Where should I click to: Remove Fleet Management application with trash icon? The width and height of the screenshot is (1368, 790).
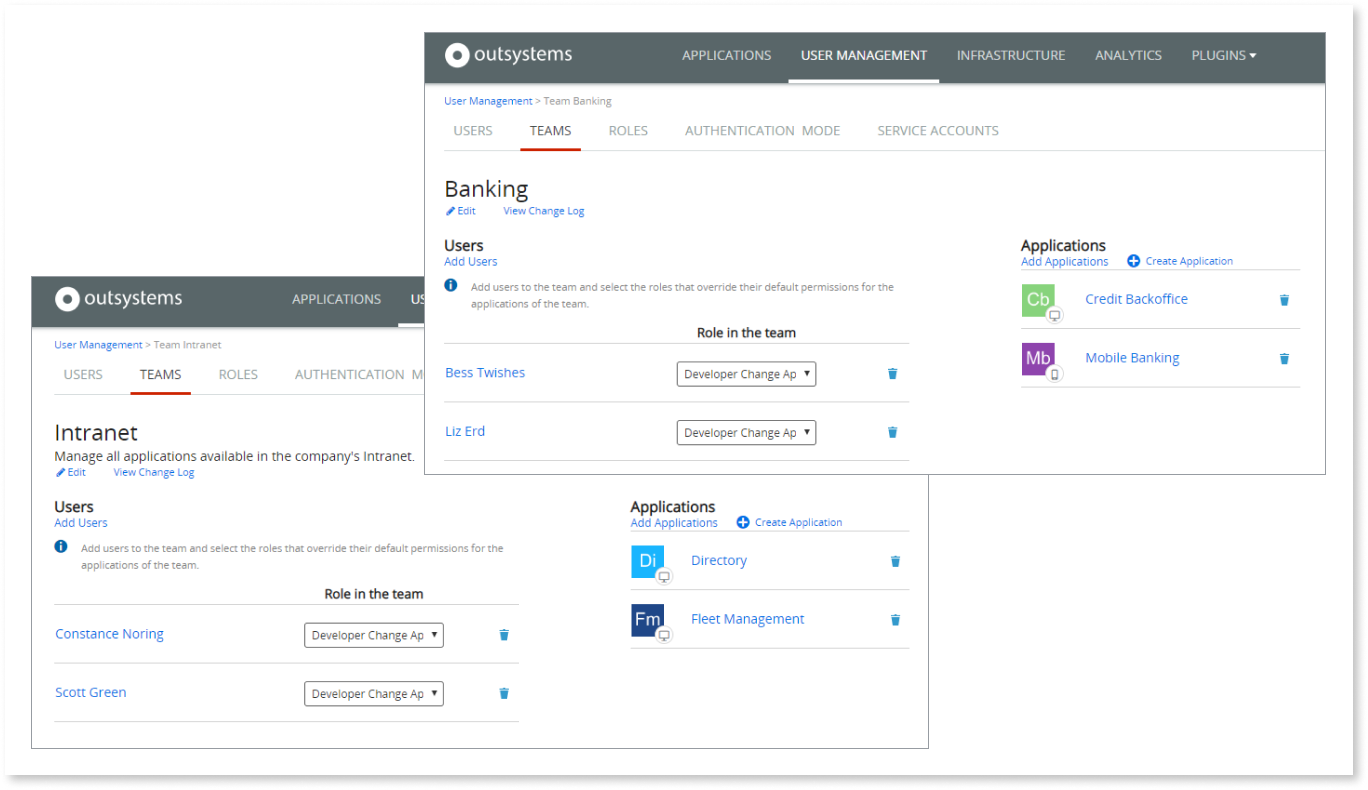click(x=895, y=620)
